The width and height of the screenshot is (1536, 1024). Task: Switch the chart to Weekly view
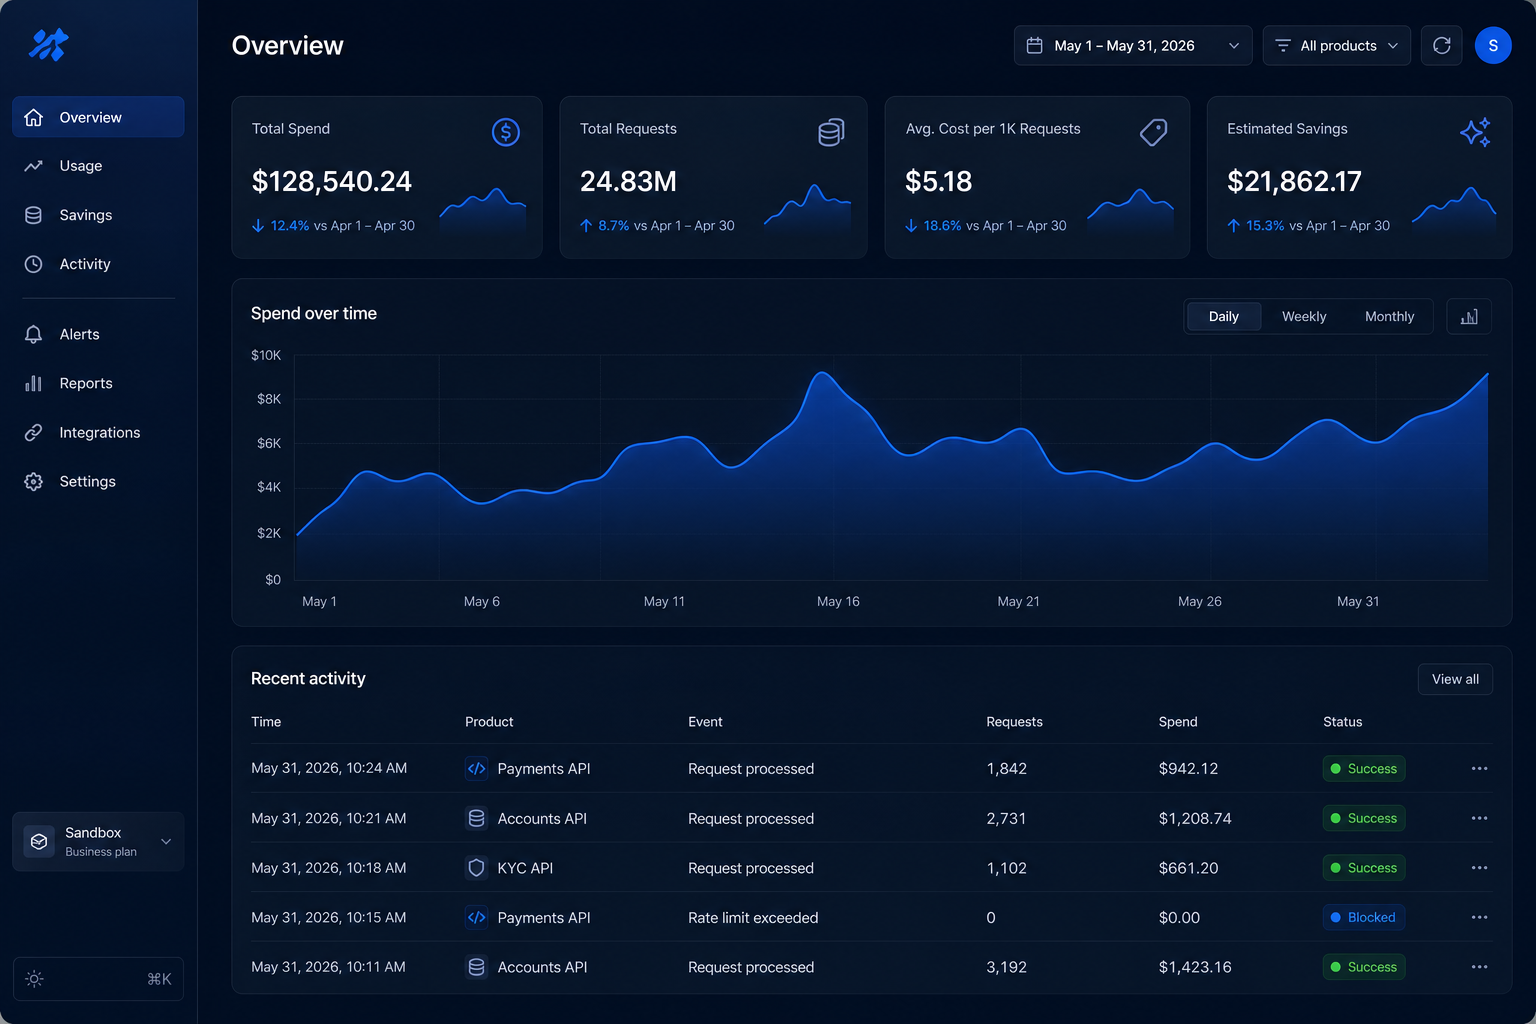point(1304,316)
